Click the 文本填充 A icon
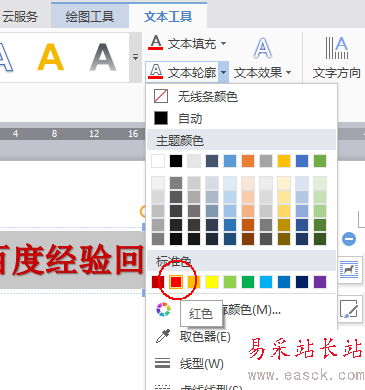 (x=156, y=43)
